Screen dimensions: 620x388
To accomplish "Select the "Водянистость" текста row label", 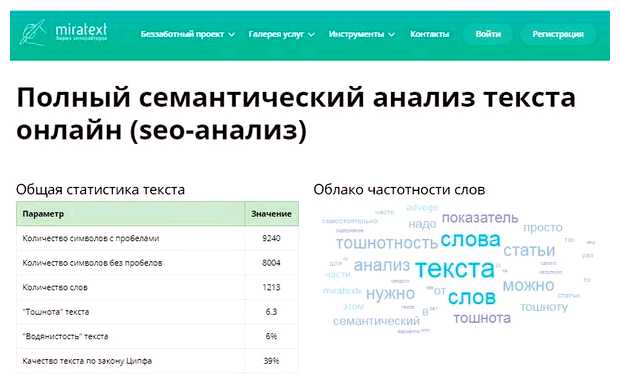I will (65, 337).
